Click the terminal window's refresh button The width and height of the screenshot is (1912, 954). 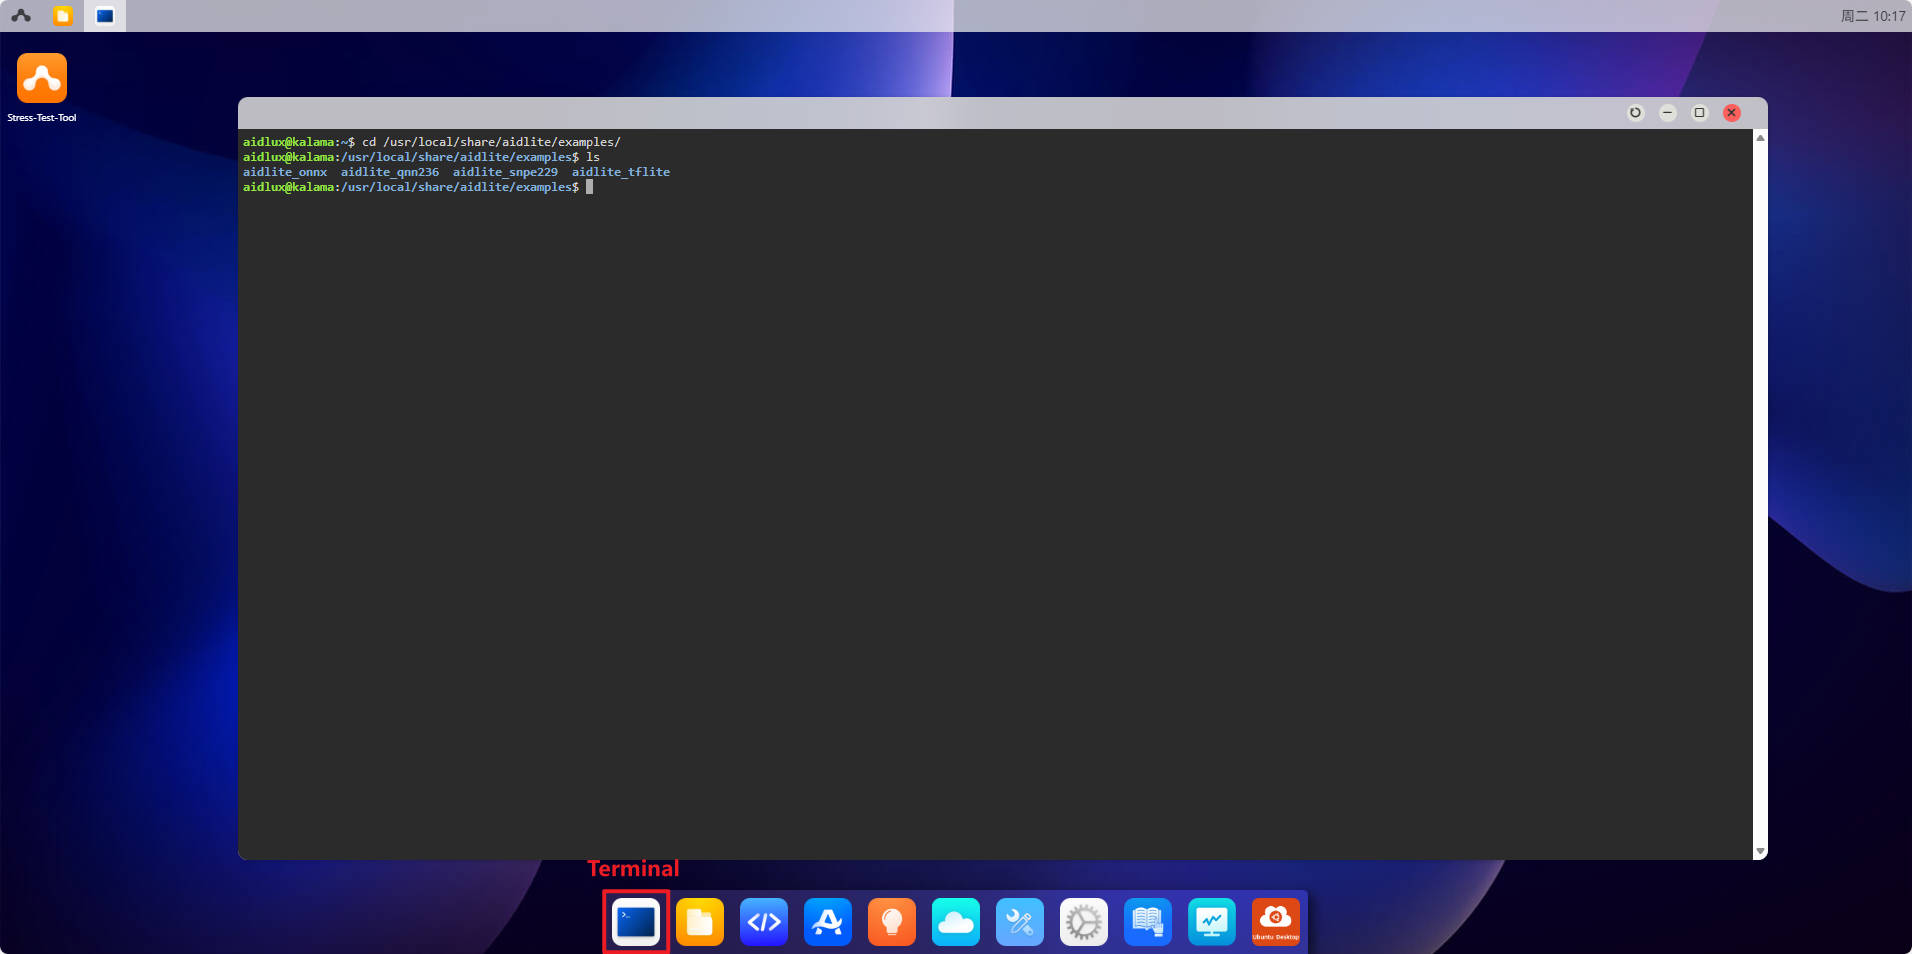[1636, 113]
